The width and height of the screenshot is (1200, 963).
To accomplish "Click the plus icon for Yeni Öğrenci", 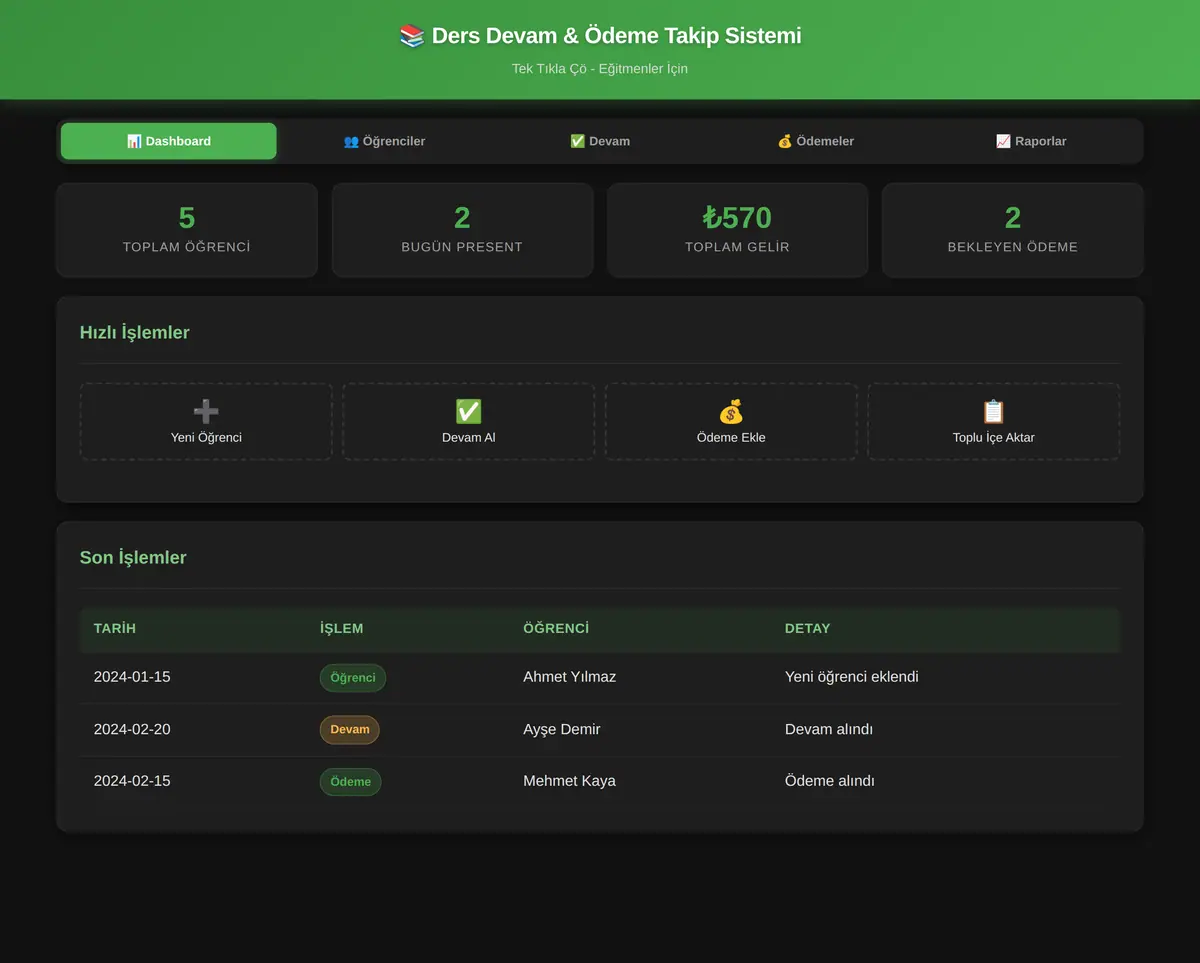I will (x=206, y=411).
